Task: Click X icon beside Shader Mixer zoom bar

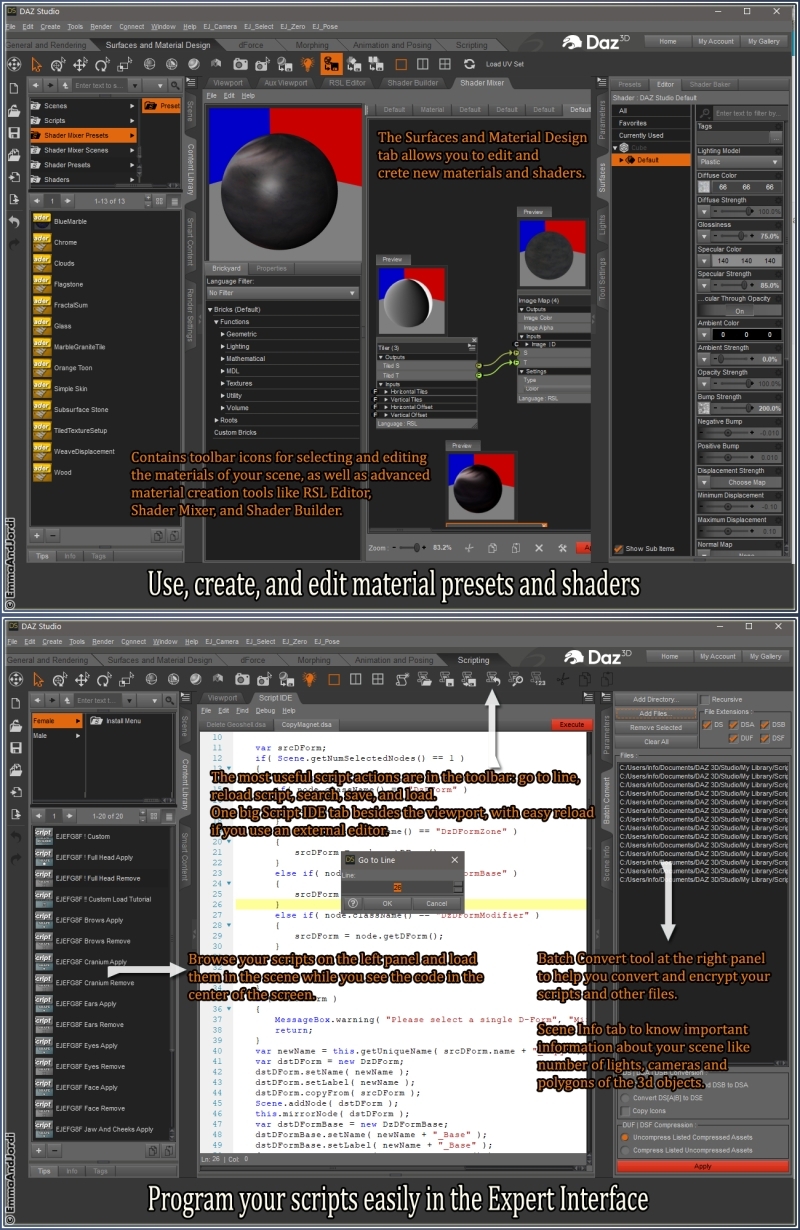Action: [539, 548]
